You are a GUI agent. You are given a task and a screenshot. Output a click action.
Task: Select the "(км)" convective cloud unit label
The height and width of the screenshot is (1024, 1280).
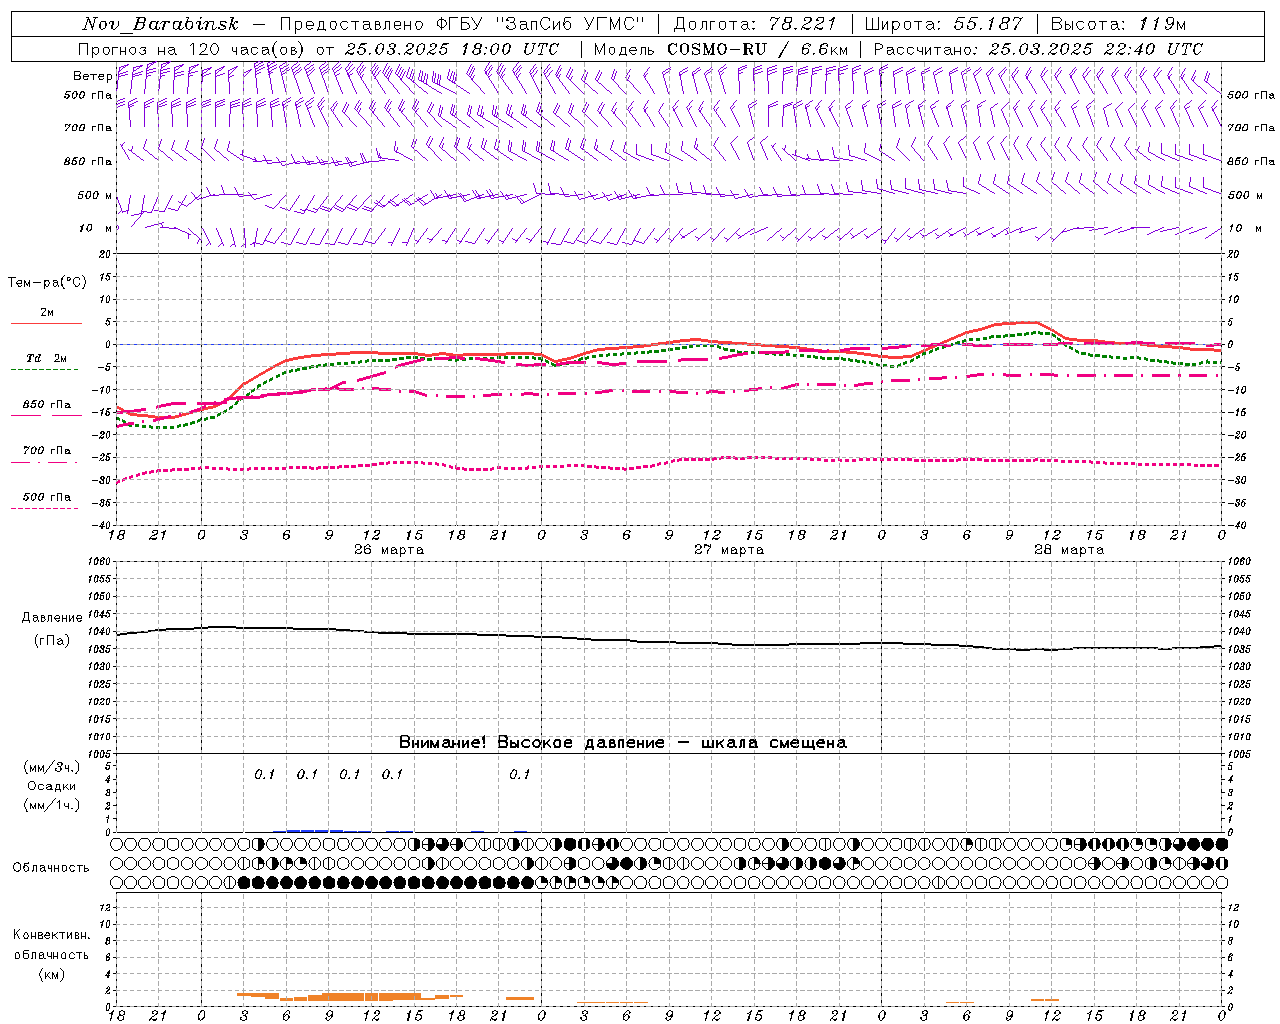(52, 974)
